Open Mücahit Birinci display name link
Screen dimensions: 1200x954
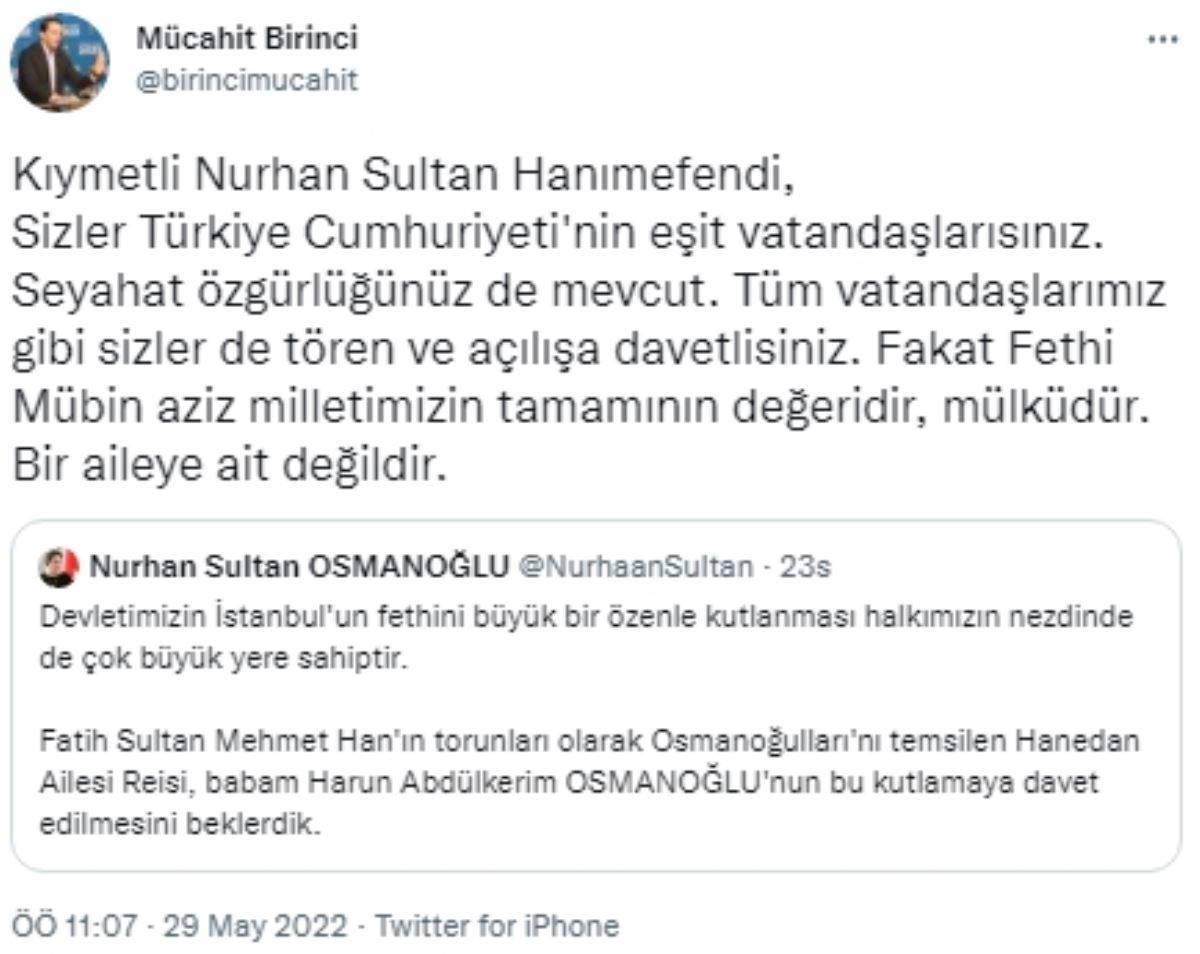click(246, 39)
